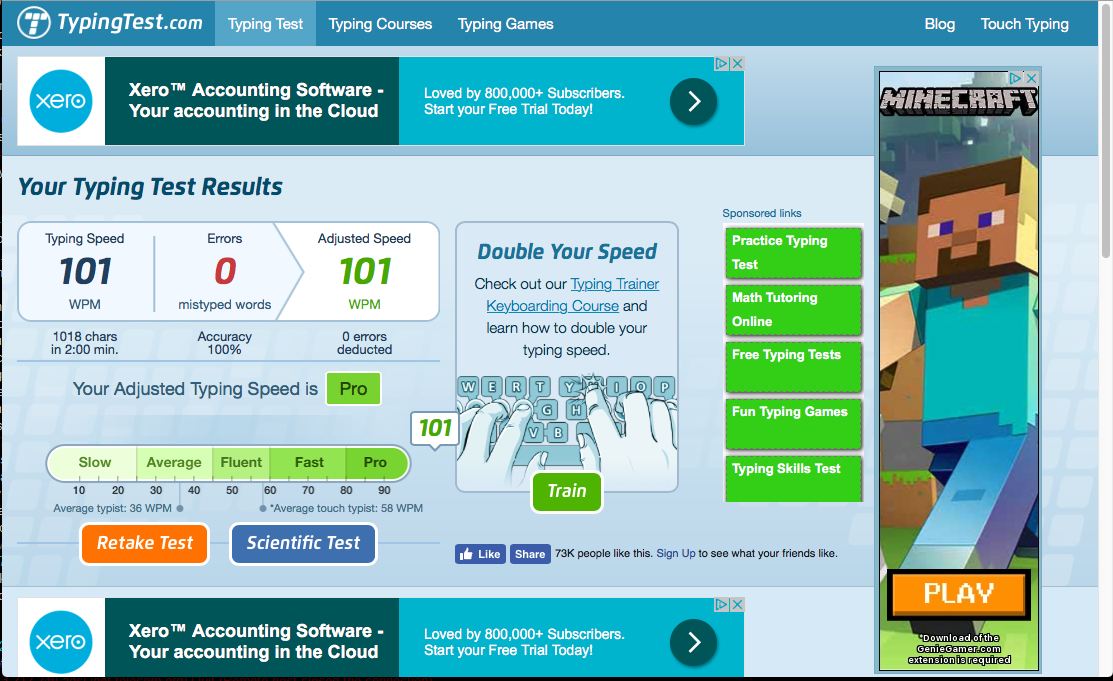Click 'Average typist: 36 WPM' label

[x=113, y=508]
